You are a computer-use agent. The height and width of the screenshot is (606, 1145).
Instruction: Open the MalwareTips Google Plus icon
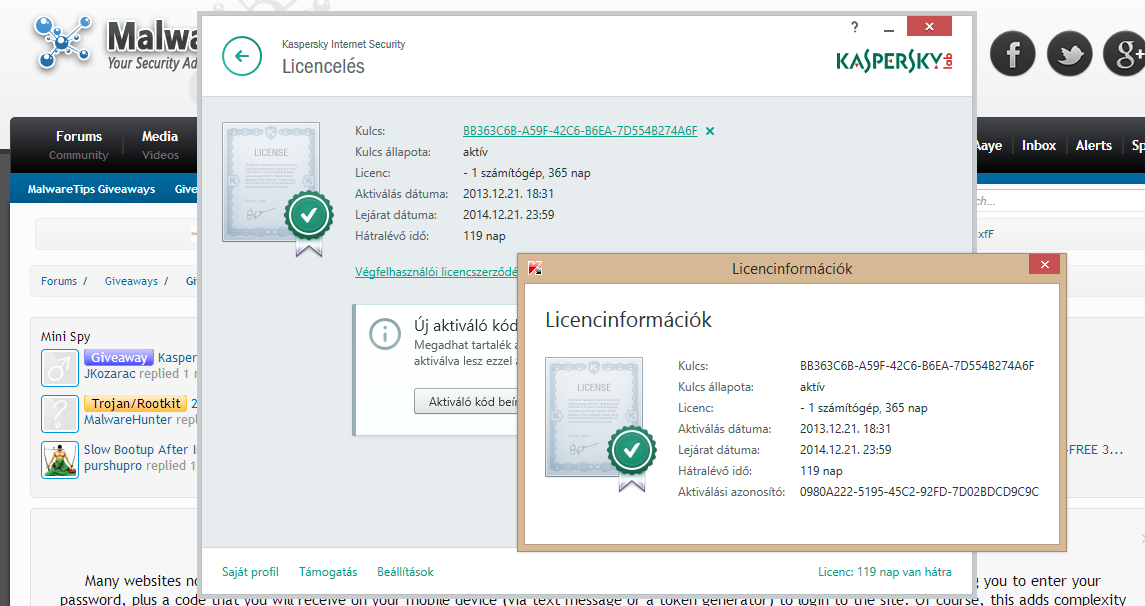pos(1125,53)
